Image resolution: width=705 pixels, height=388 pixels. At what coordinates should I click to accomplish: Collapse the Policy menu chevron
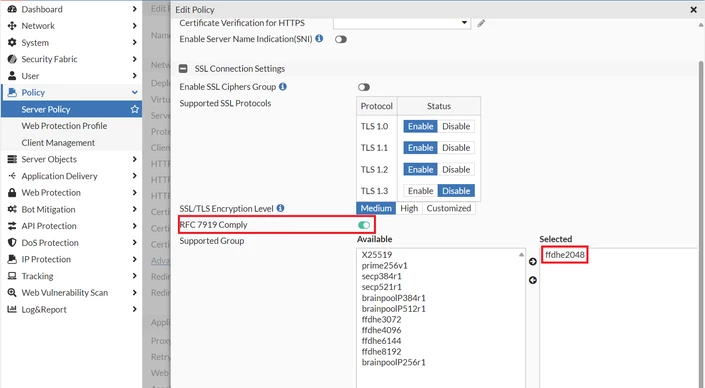(x=134, y=92)
